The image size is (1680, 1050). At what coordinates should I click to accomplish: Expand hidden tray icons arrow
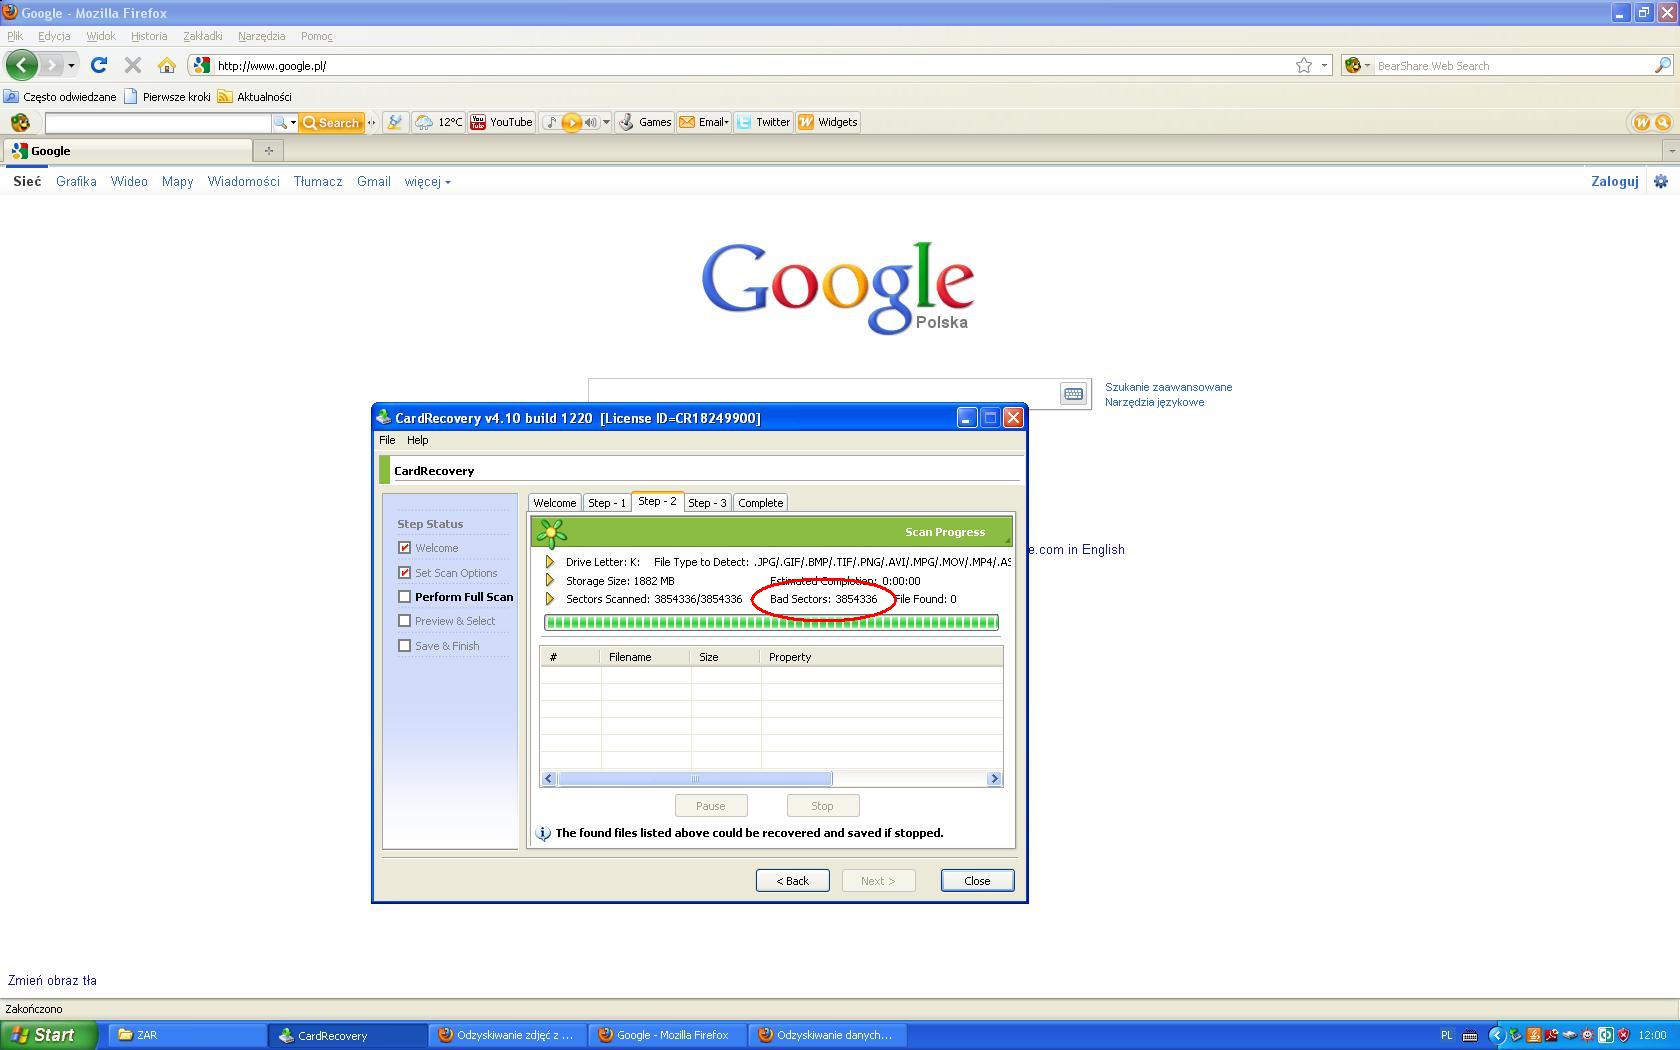[1496, 1035]
